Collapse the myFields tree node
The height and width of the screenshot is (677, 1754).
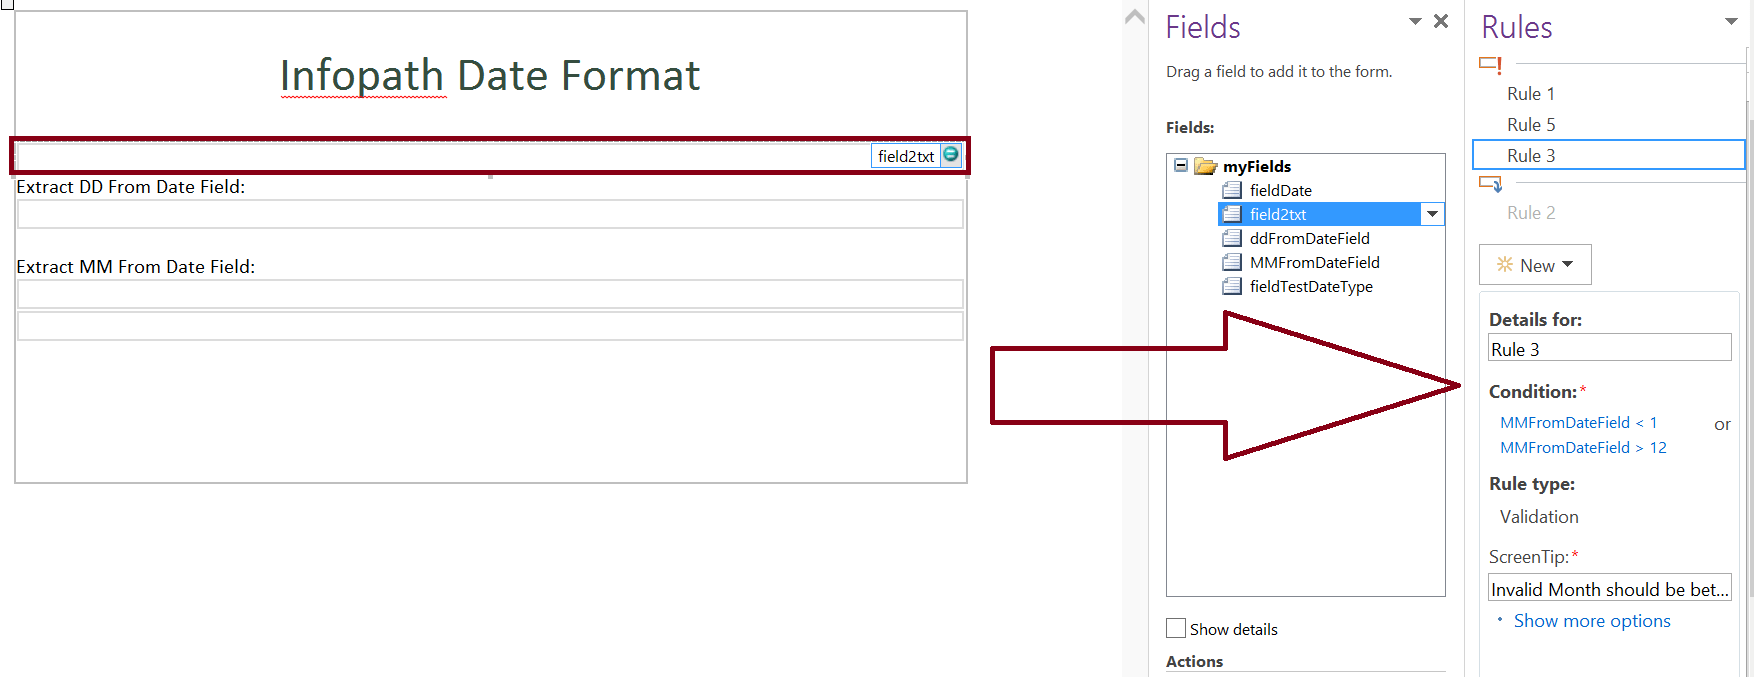click(1180, 165)
